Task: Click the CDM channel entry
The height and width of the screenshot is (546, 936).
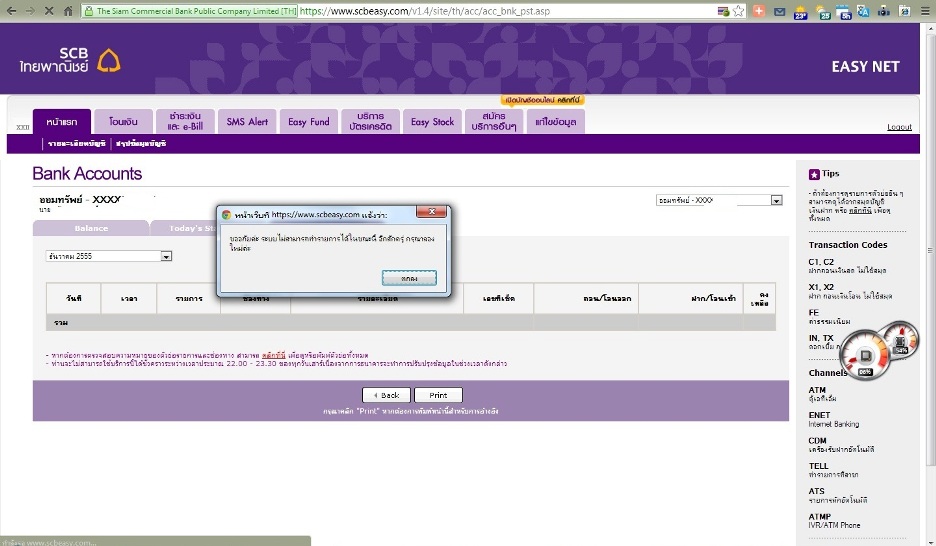Action: (841, 445)
